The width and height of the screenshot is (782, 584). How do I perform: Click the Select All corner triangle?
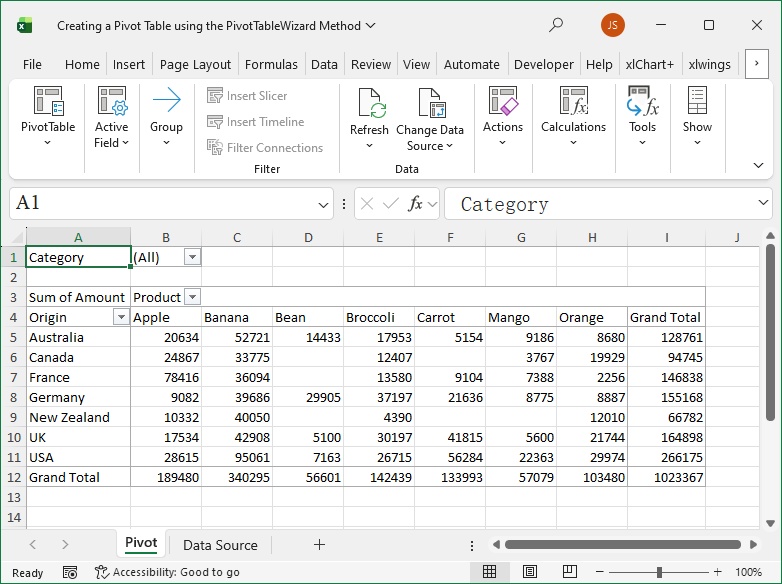click(19, 237)
